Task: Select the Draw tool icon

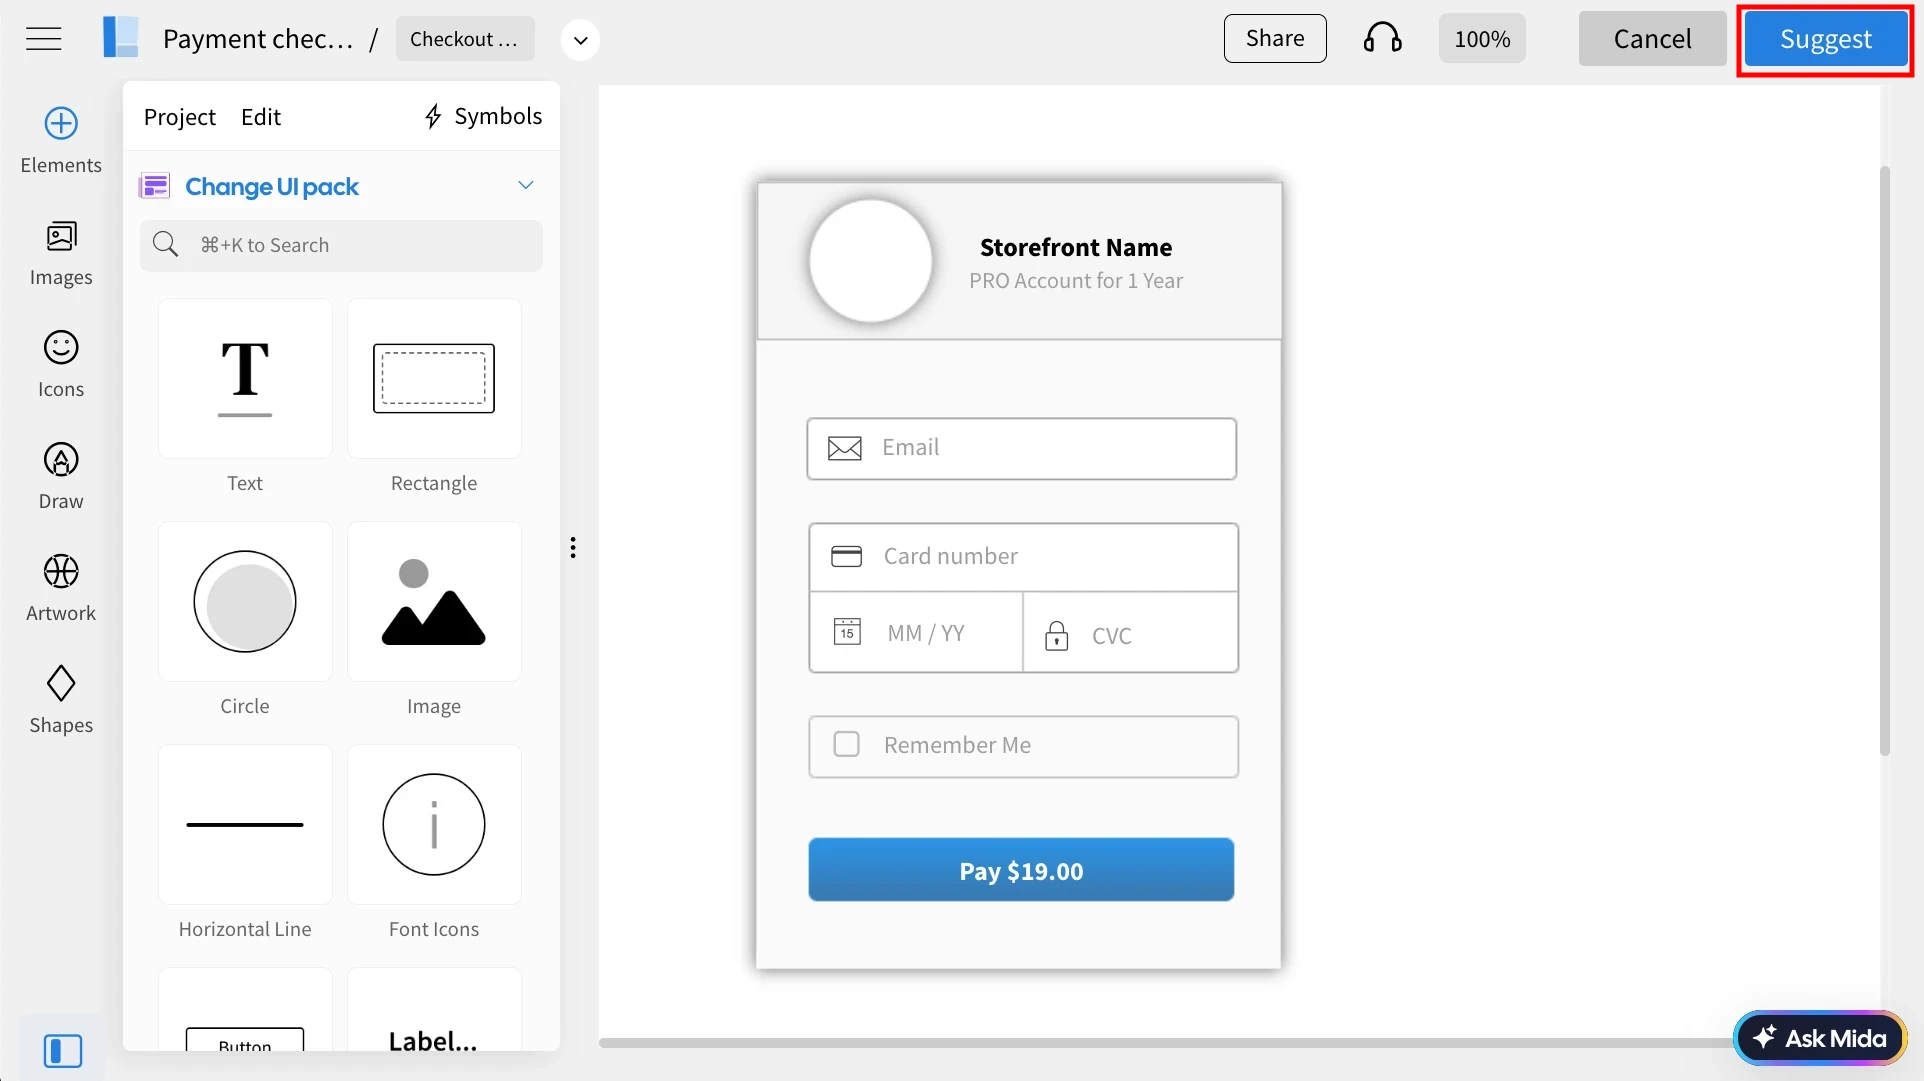Action: coord(61,460)
